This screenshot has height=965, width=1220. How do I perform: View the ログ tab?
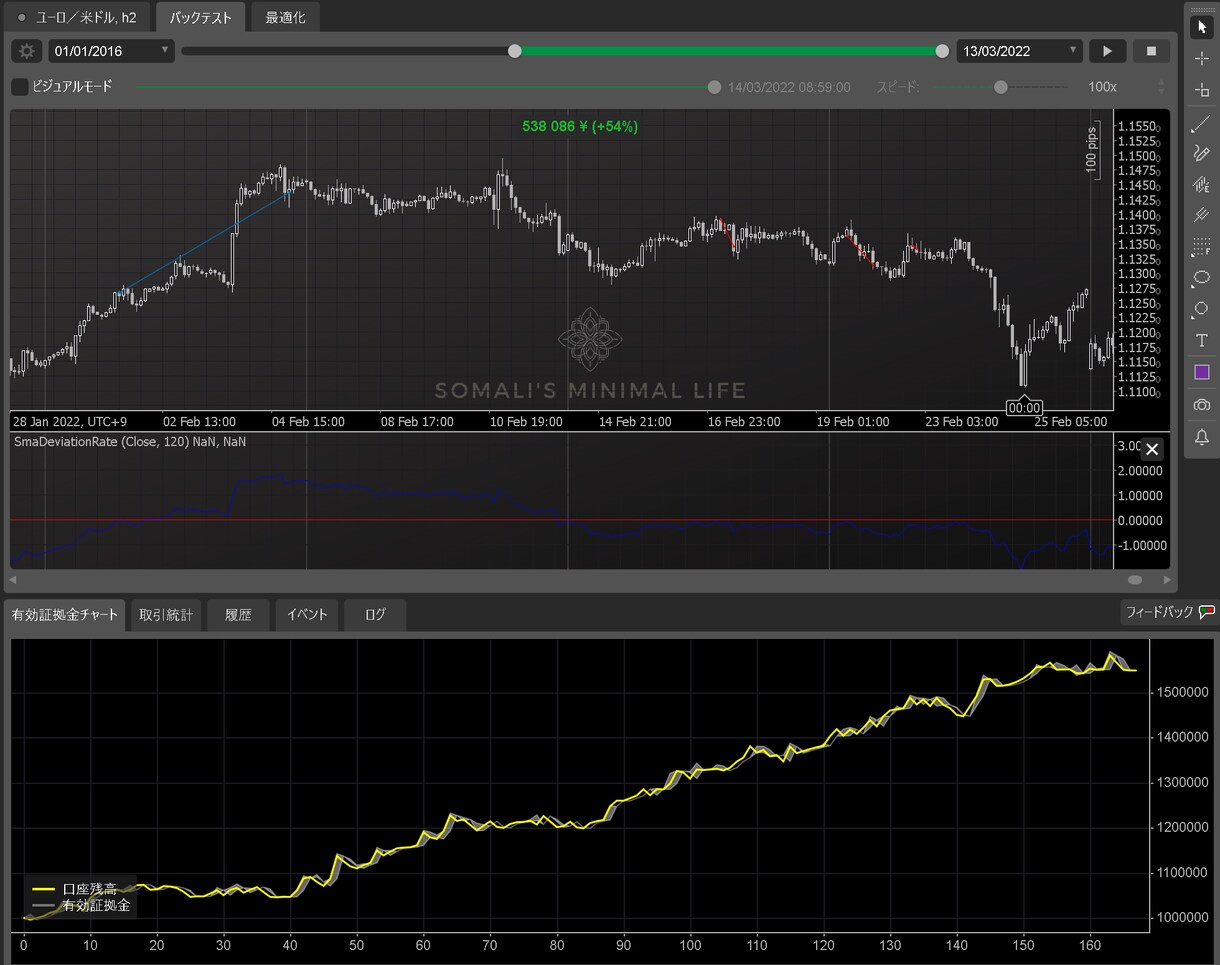pos(376,615)
